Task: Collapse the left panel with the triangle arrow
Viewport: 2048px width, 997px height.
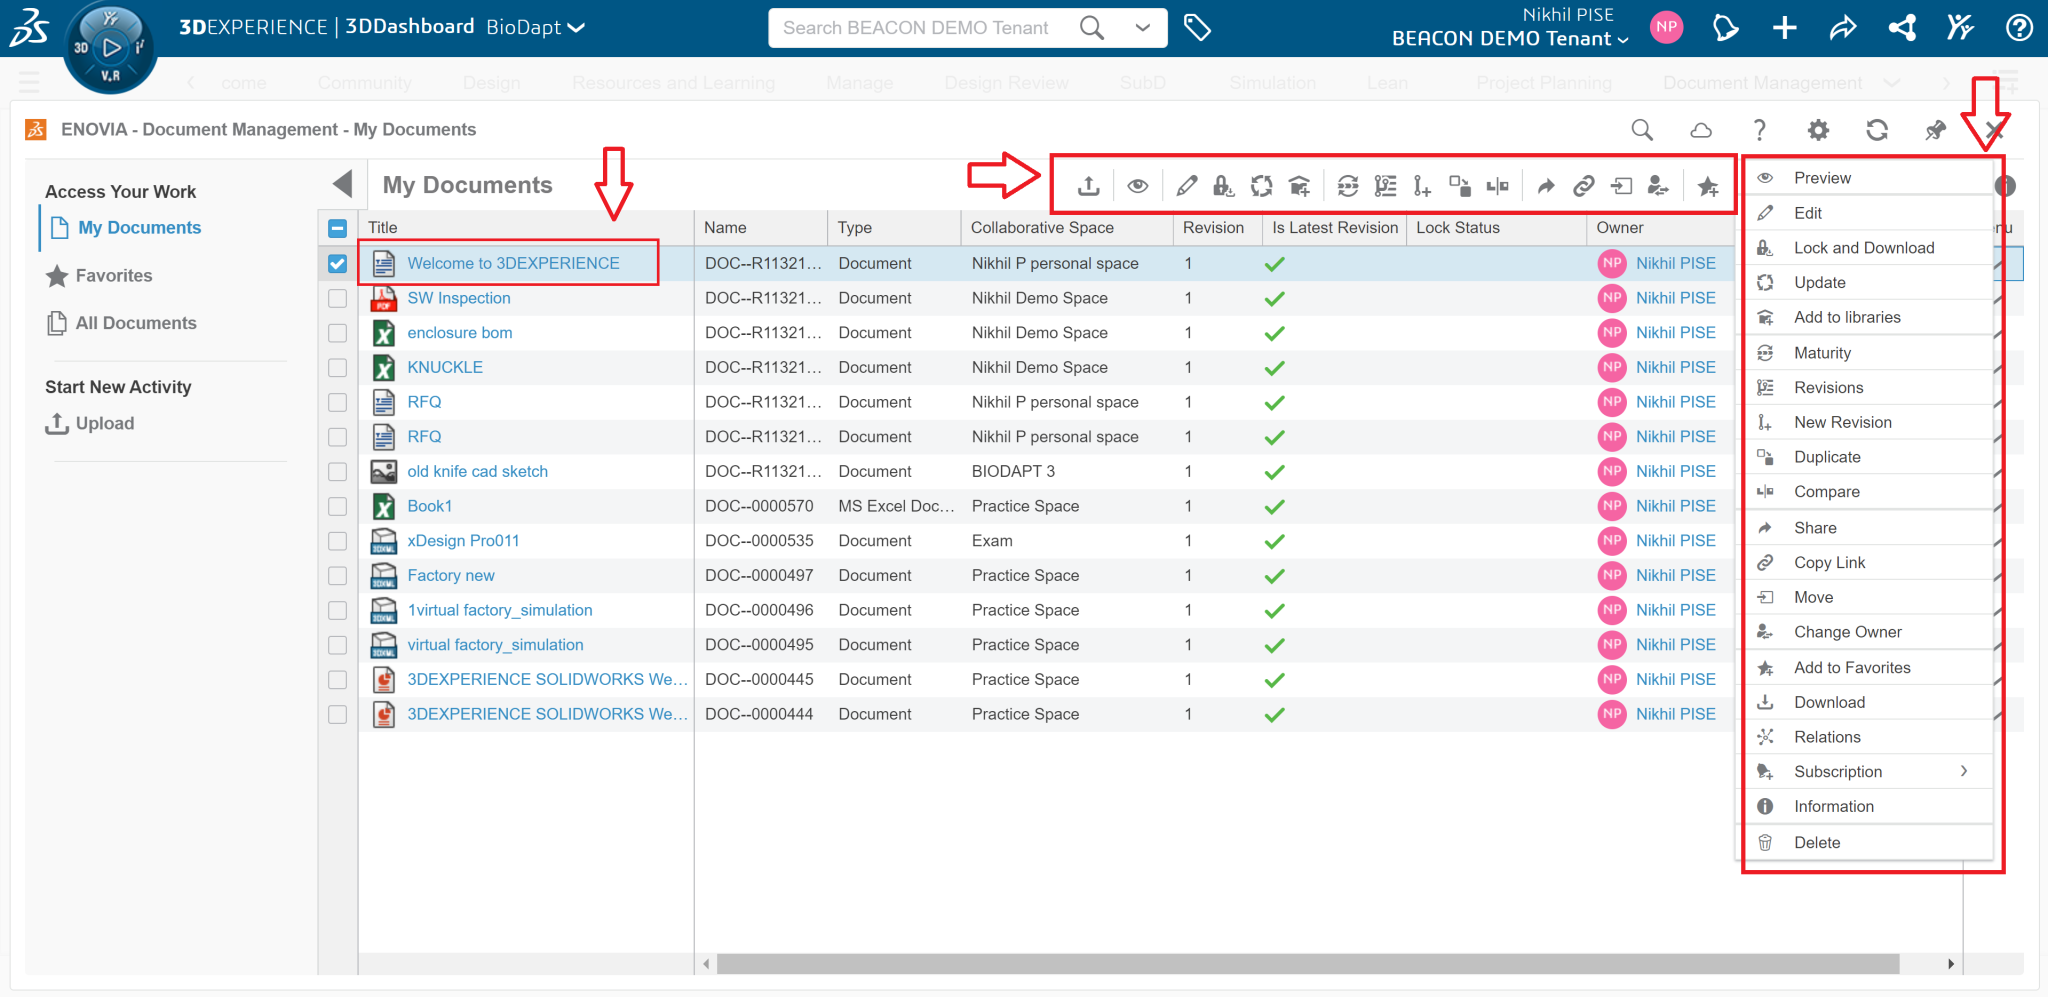Action: (343, 184)
